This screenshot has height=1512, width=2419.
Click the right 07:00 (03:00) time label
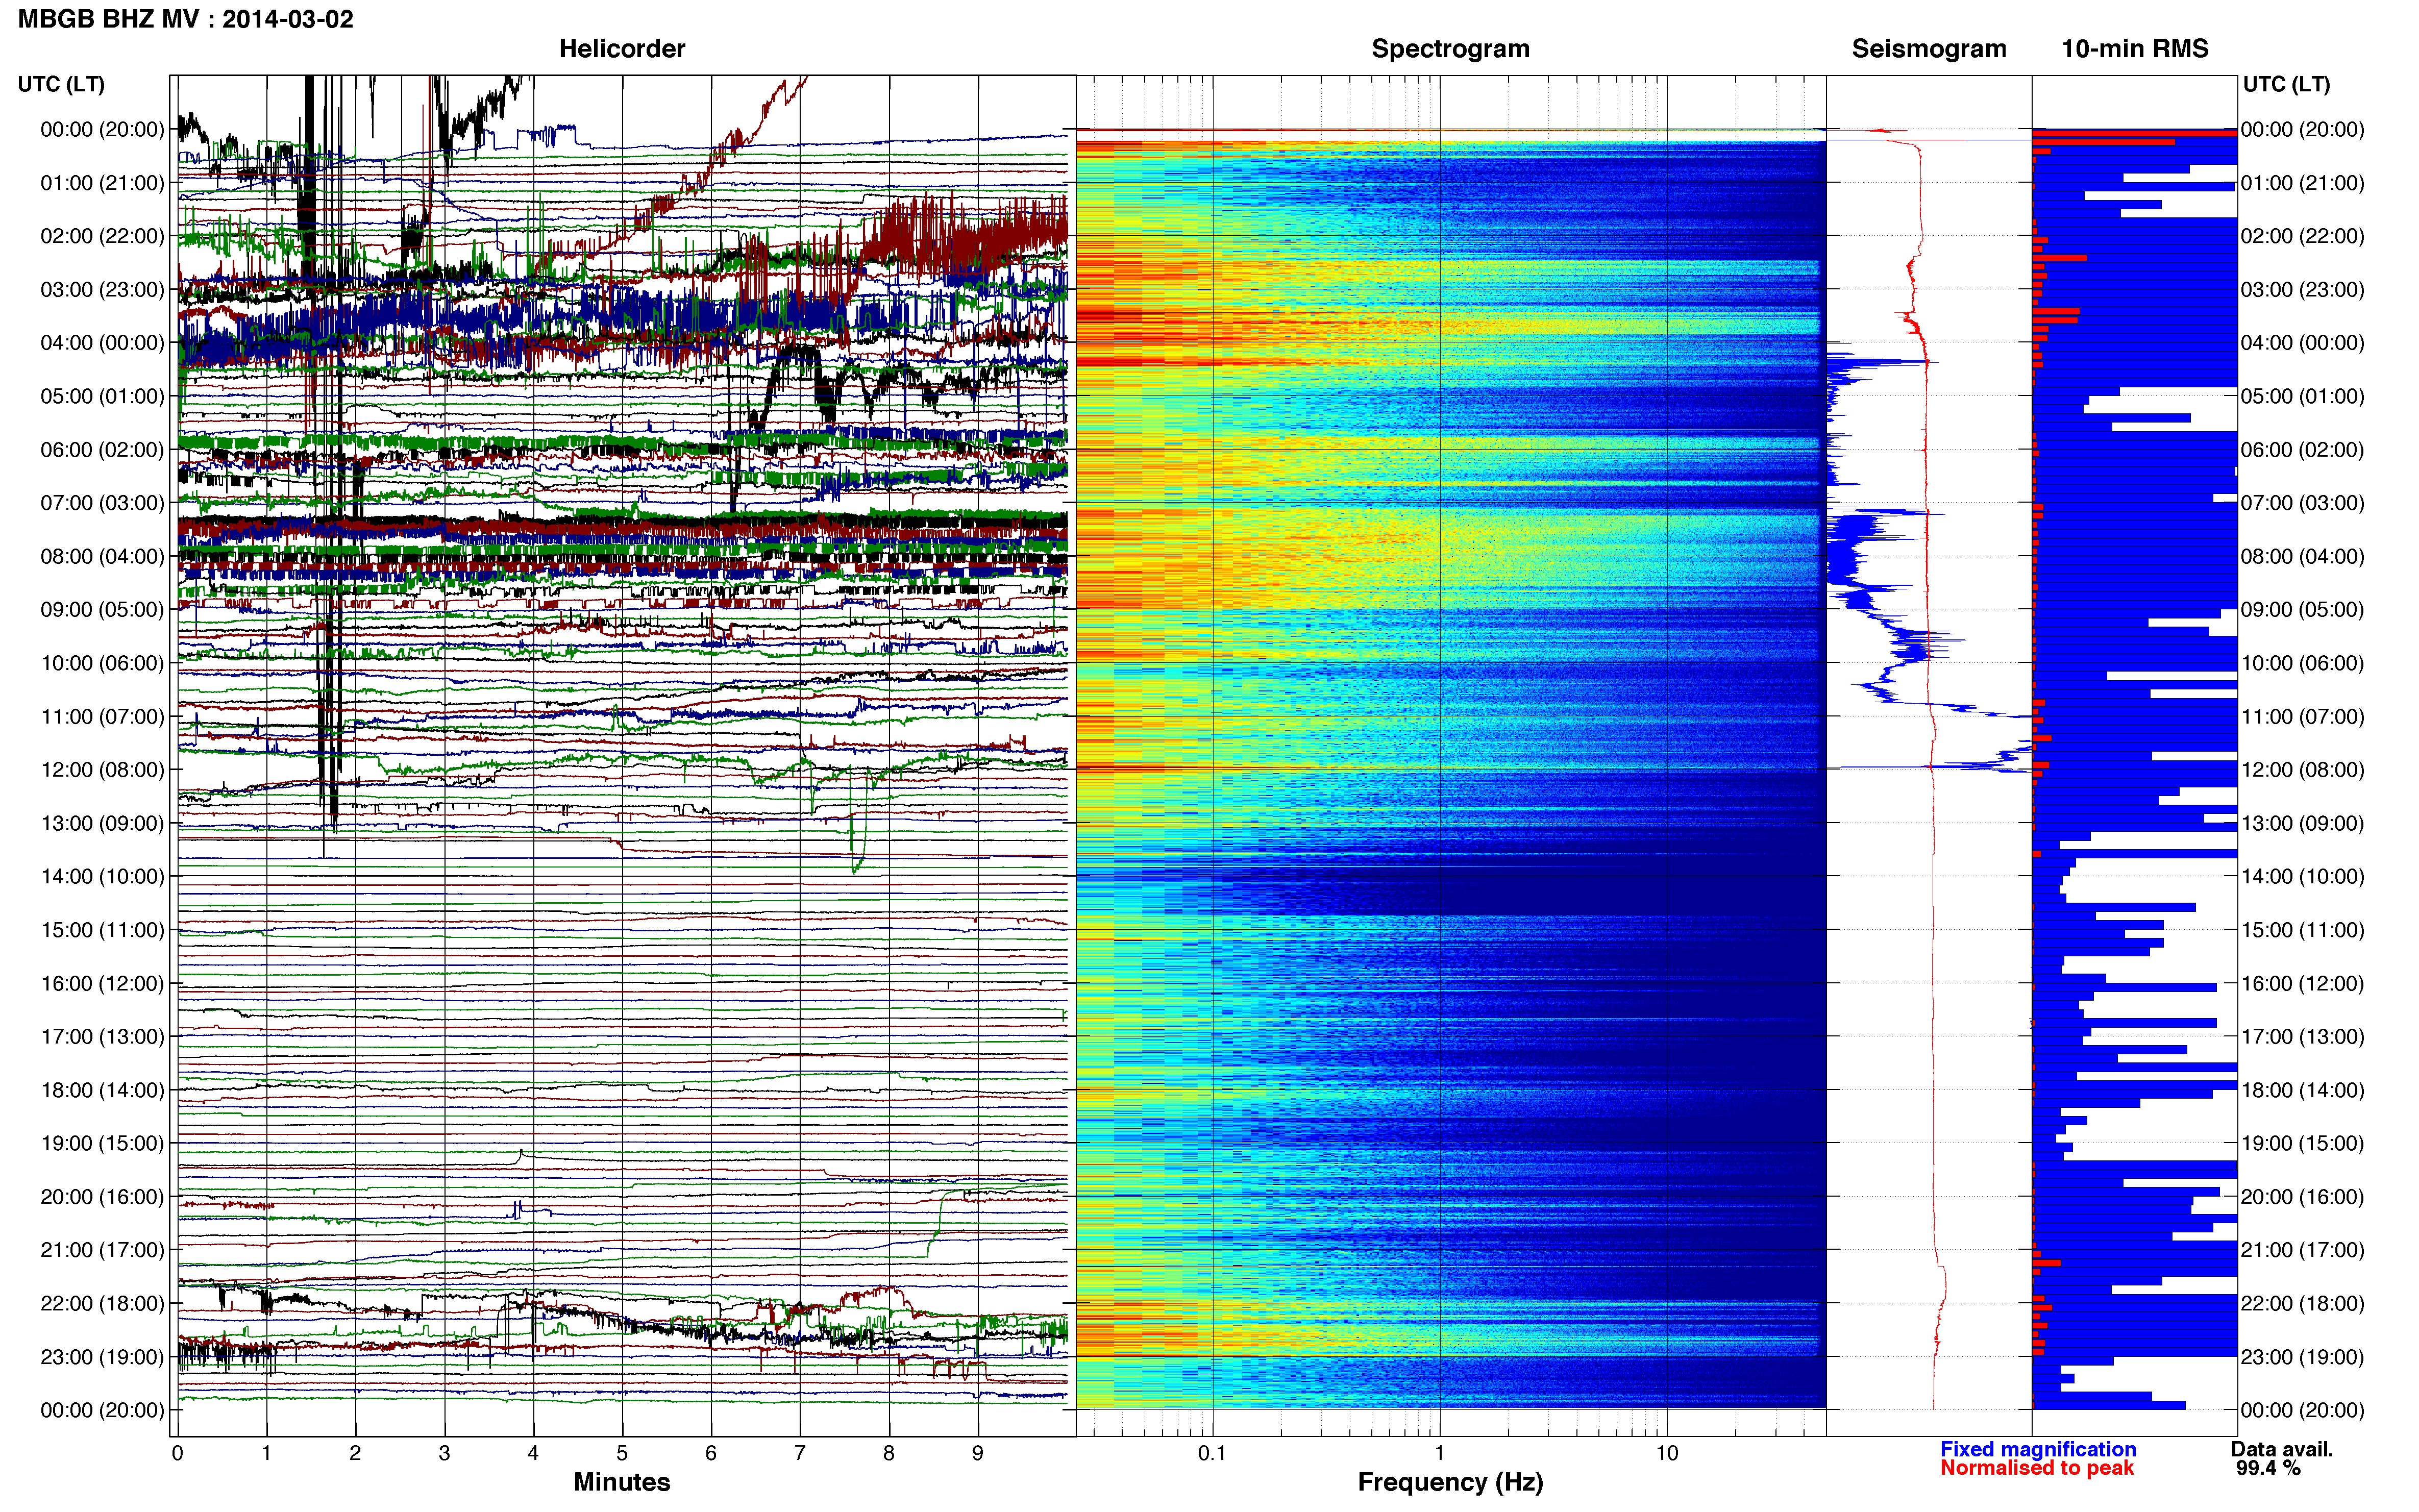[x=2302, y=503]
